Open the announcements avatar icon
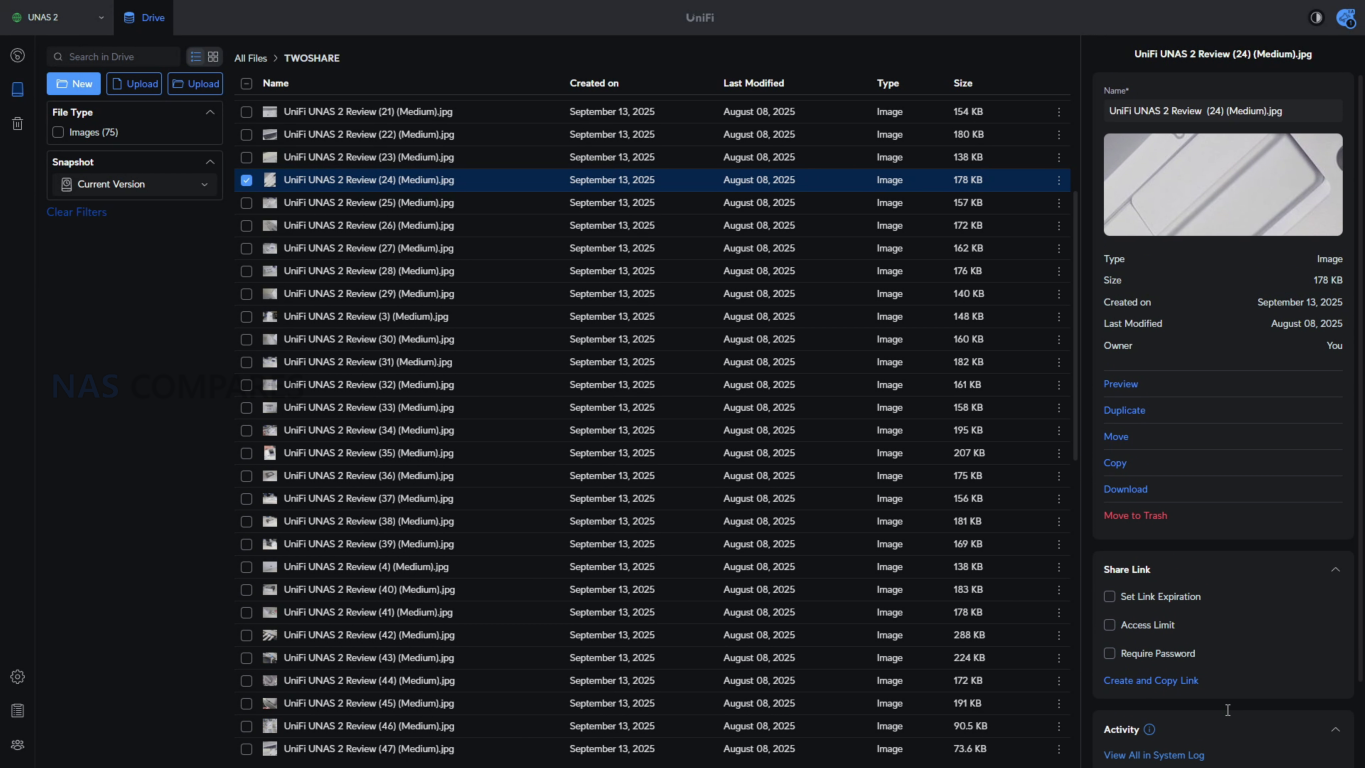 (x=1345, y=18)
